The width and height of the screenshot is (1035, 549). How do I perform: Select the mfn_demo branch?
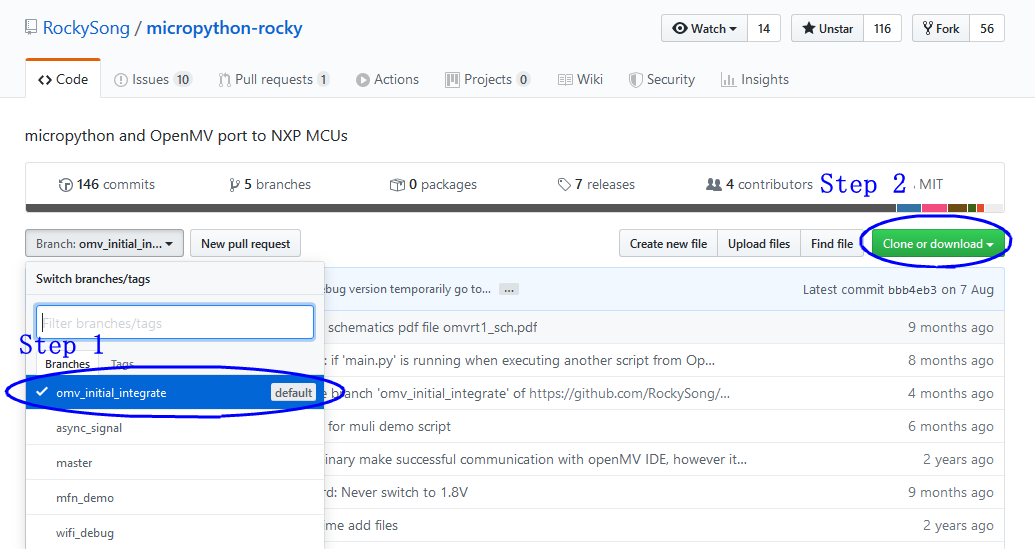pos(175,498)
